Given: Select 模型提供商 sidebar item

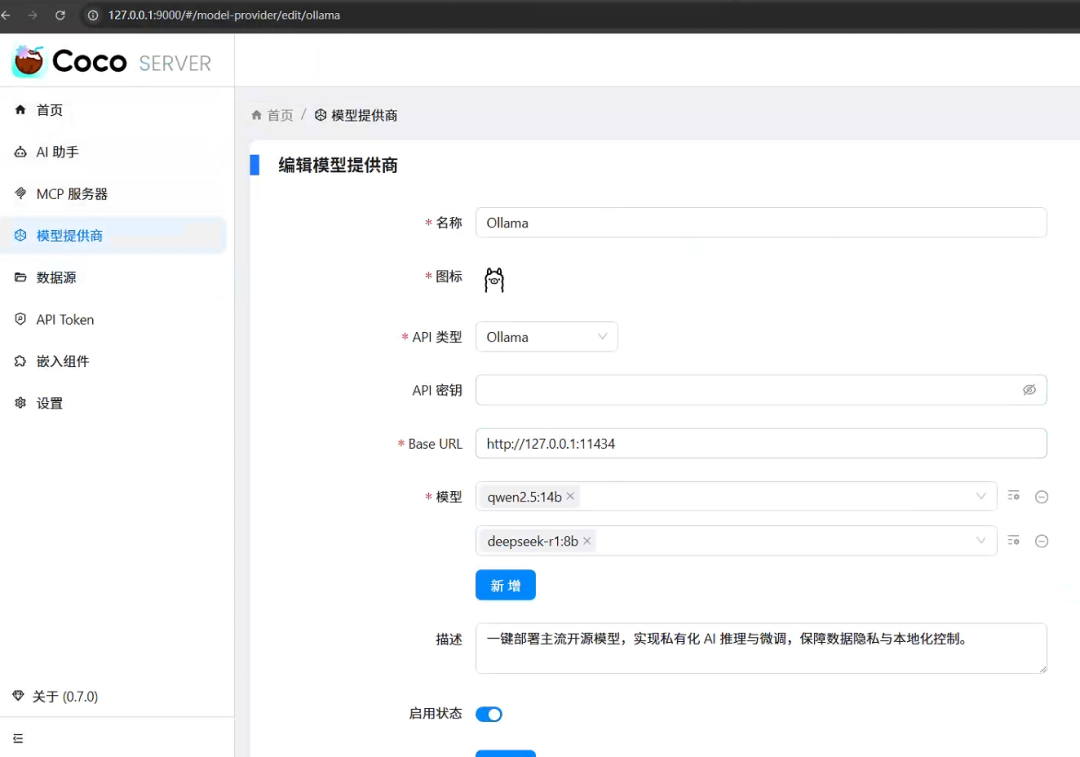Looking at the screenshot, I should [114, 236].
